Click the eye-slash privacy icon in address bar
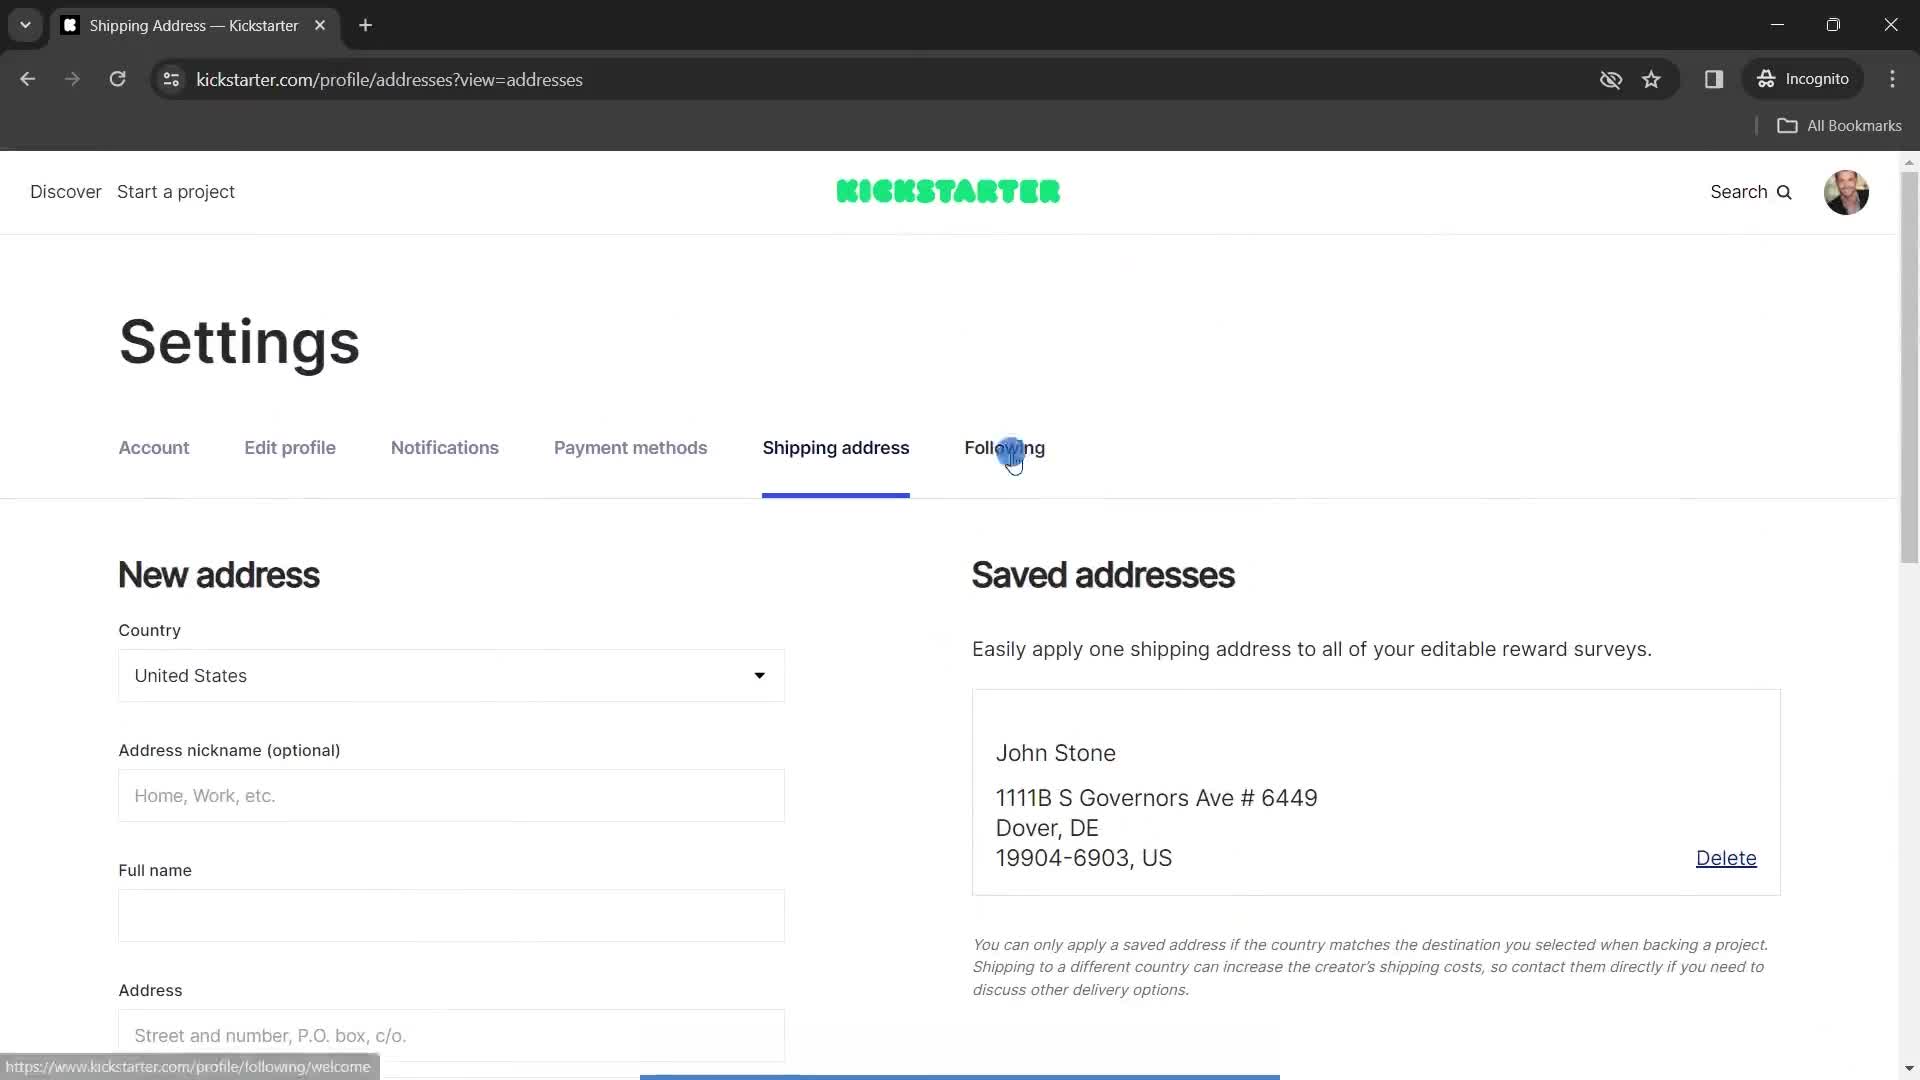Screen dimensions: 1920x1080 (1611, 79)
